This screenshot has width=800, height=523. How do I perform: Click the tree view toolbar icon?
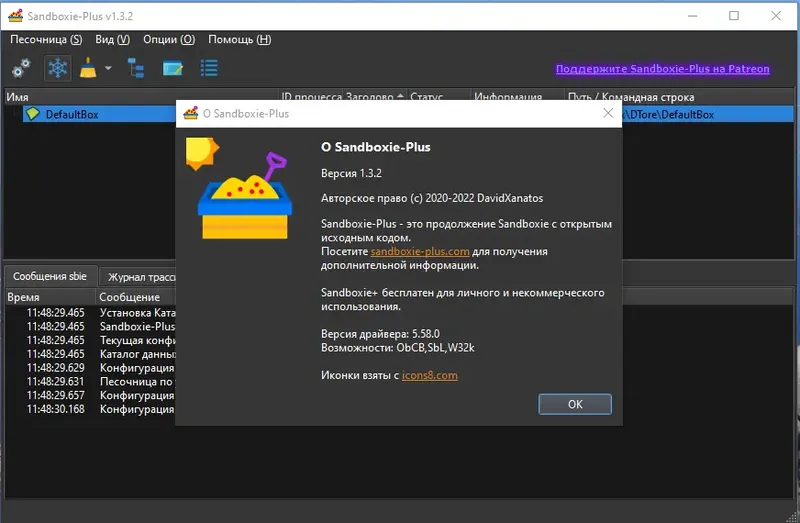pos(136,68)
